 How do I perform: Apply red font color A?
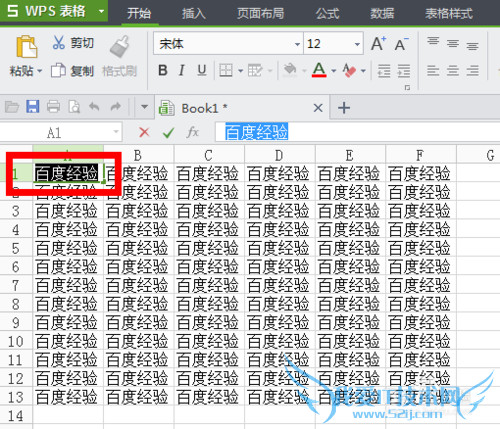point(319,70)
